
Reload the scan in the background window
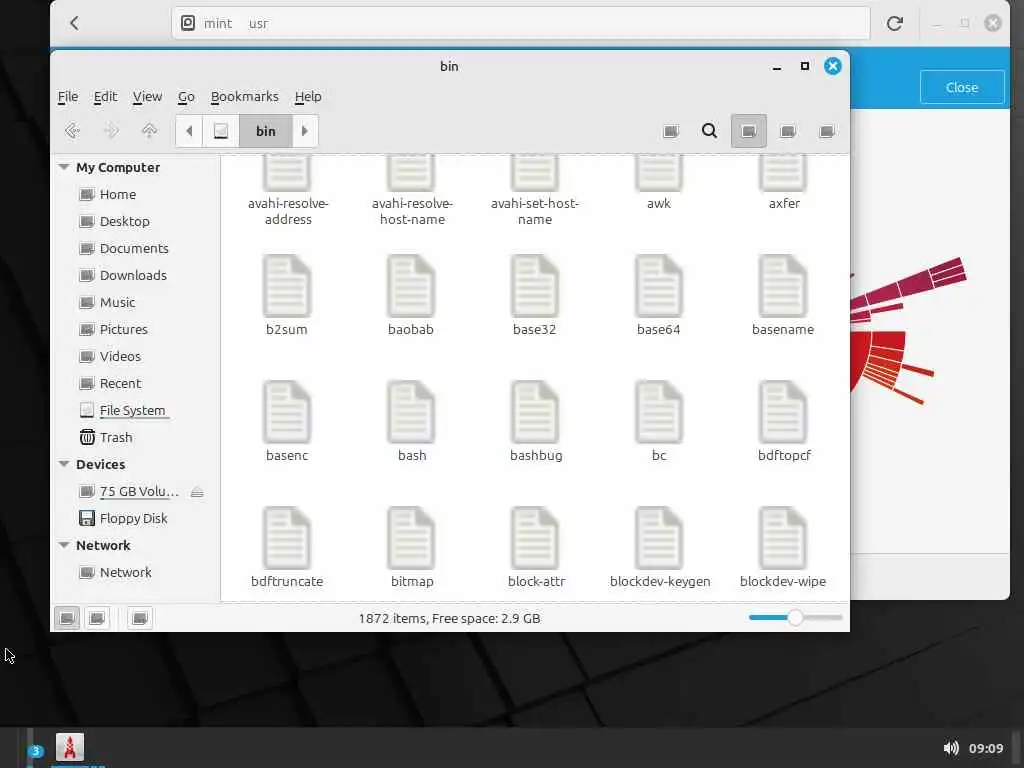pyautogui.click(x=895, y=24)
